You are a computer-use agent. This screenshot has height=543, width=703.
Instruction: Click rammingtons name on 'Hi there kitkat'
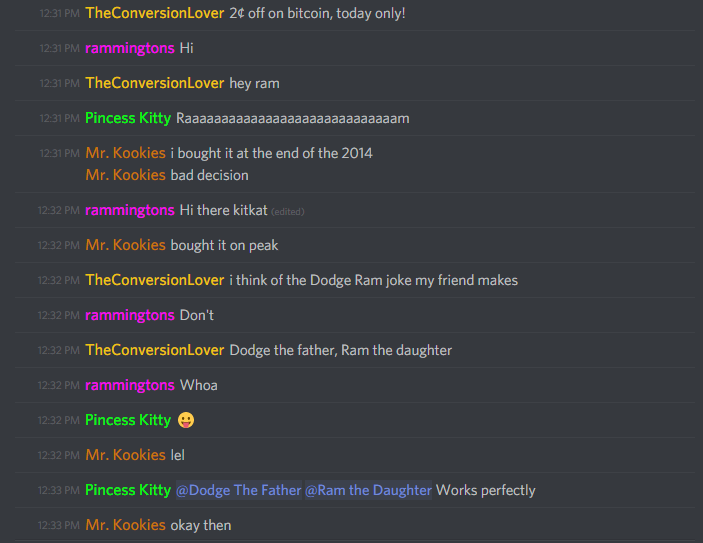[130, 210]
